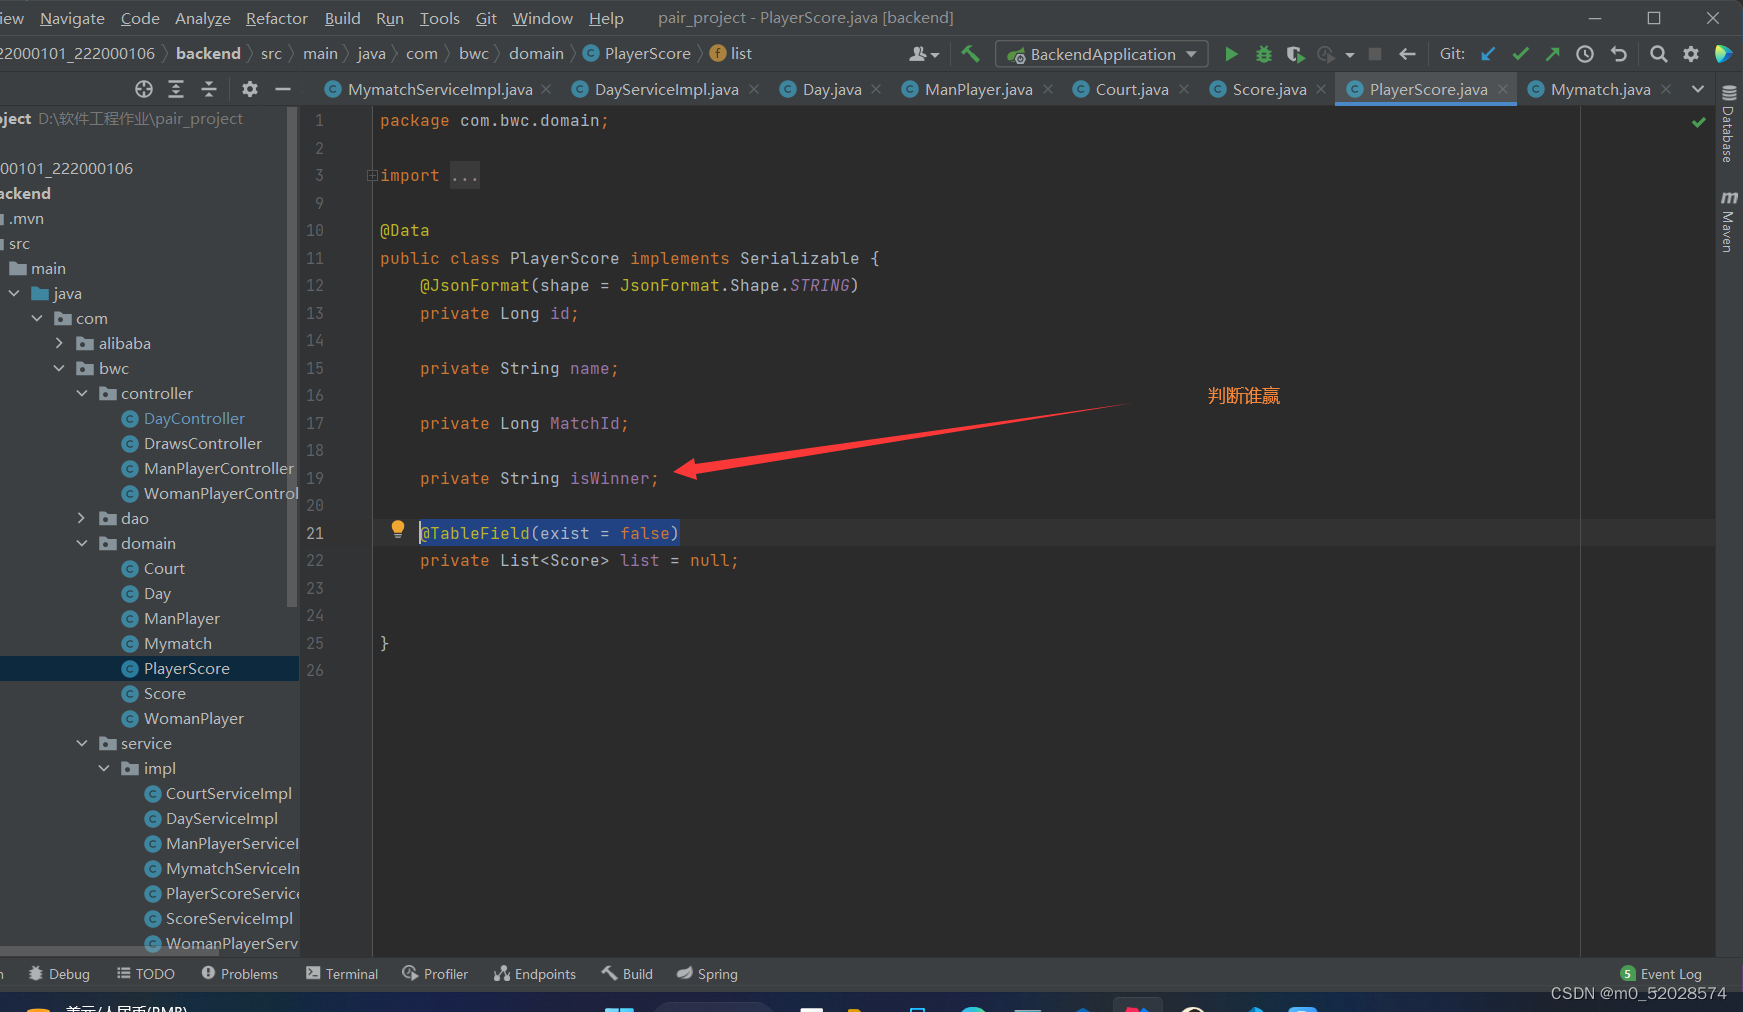The image size is (1743, 1012).
Task: Locate opened file with crosshair icon
Action: coord(144,89)
